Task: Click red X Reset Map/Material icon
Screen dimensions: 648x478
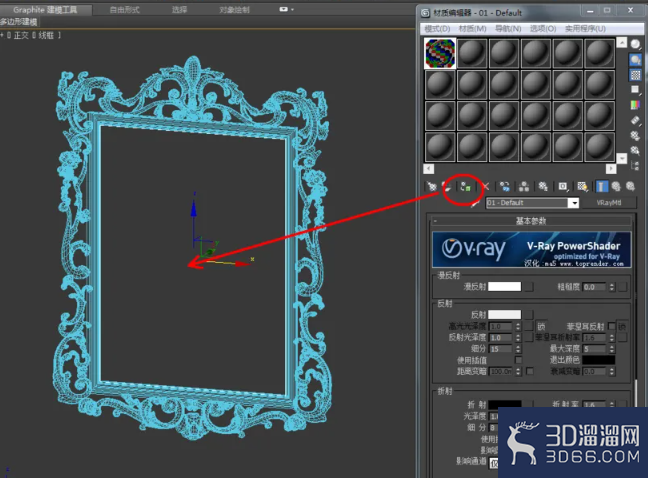Action: [x=486, y=186]
